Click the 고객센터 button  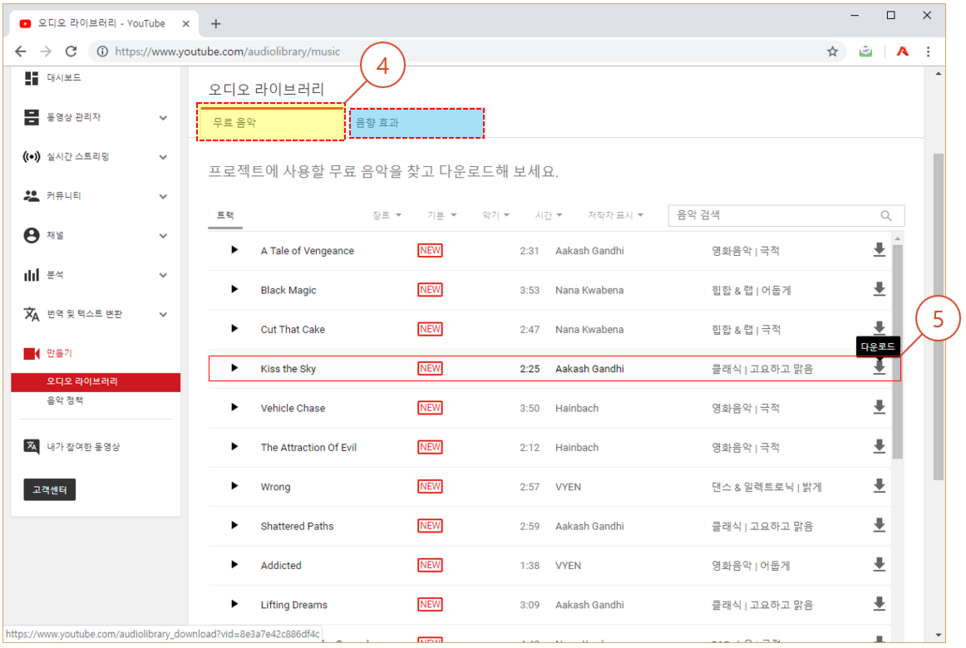coord(49,490)
